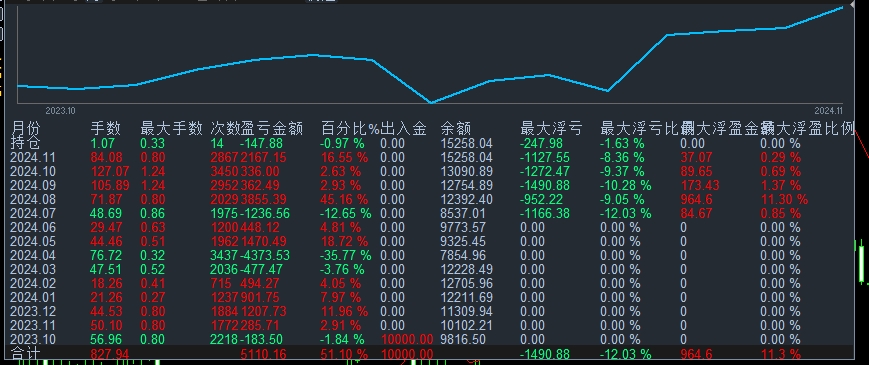This screenshot has height=365, width=869.
Task: Click total percentage 51.10 %
Action: [345, 354]
